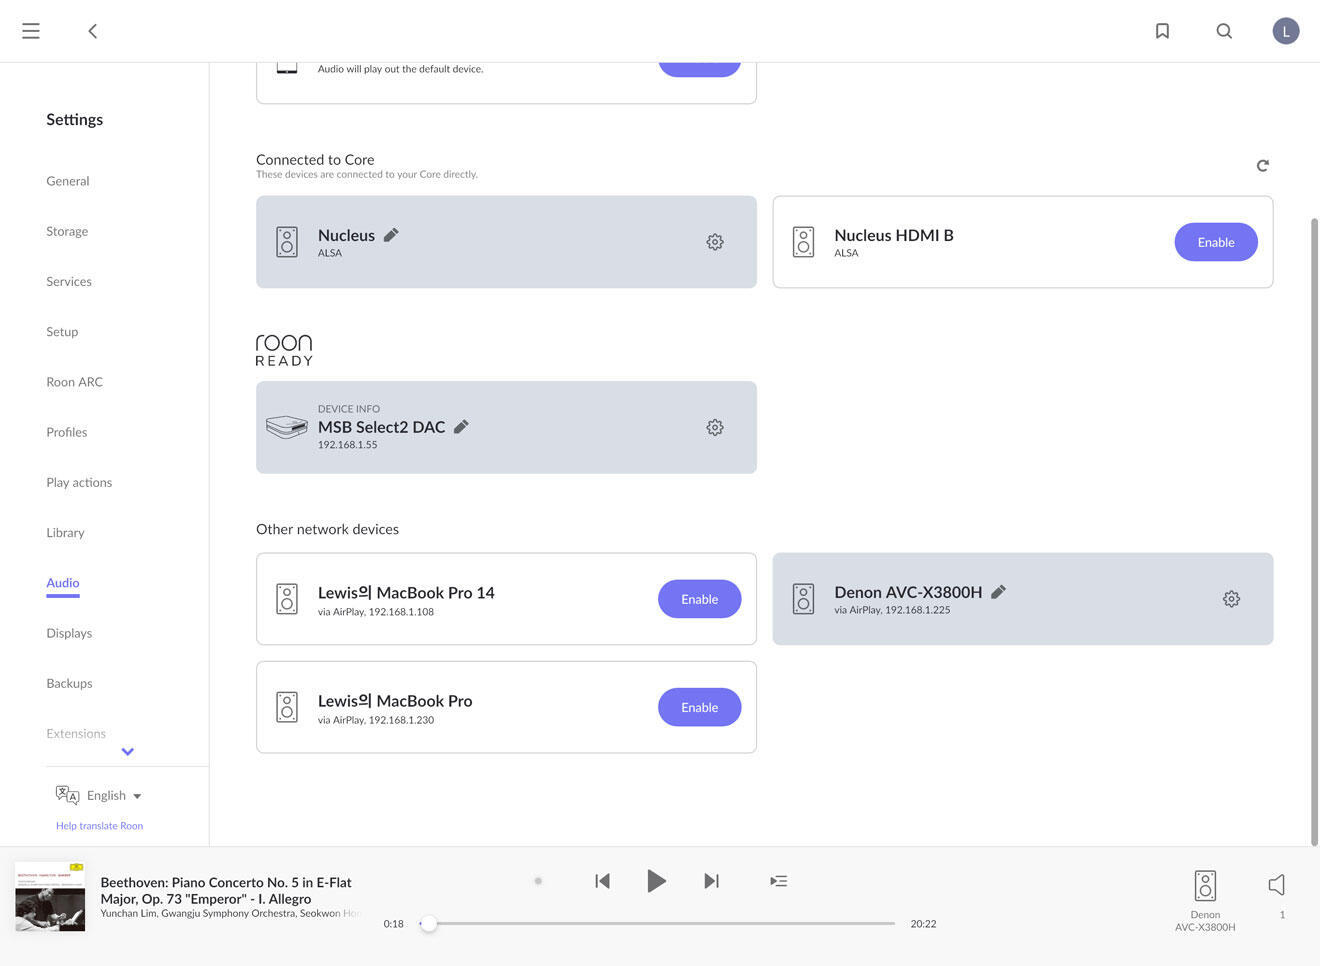Open Backups settings
This screenshot has height=966, width=1320.
(x=69, y=683)
